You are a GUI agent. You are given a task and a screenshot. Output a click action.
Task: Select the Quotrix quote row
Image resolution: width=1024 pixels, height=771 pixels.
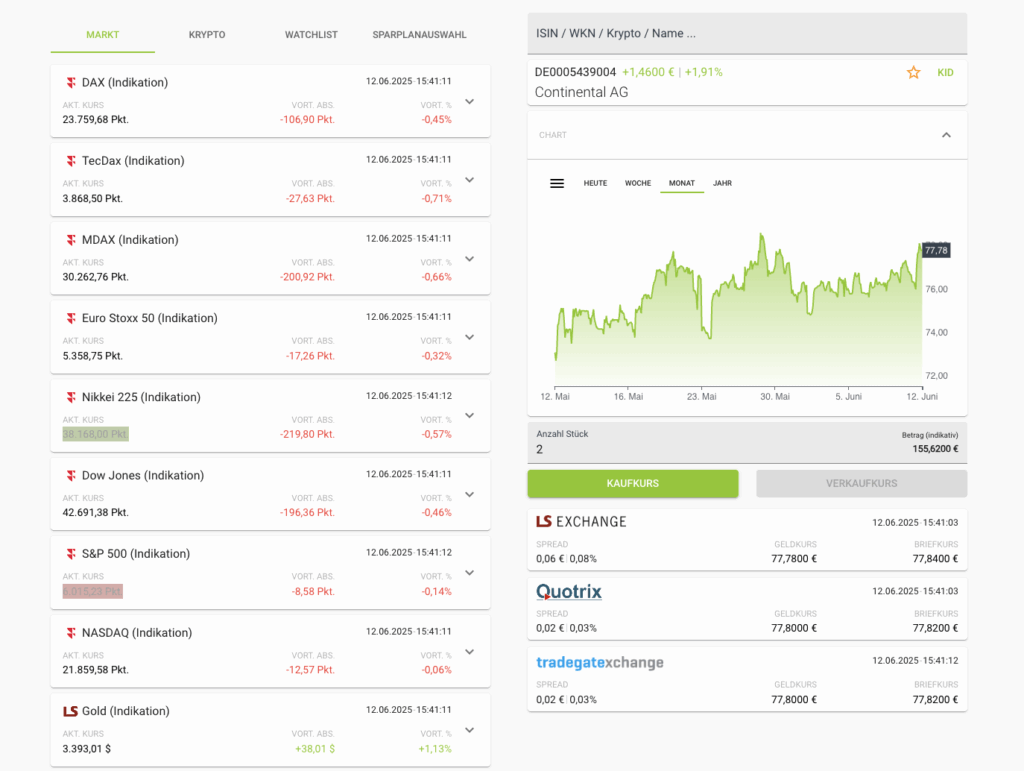pyautogui.click(x=747, y=609)
